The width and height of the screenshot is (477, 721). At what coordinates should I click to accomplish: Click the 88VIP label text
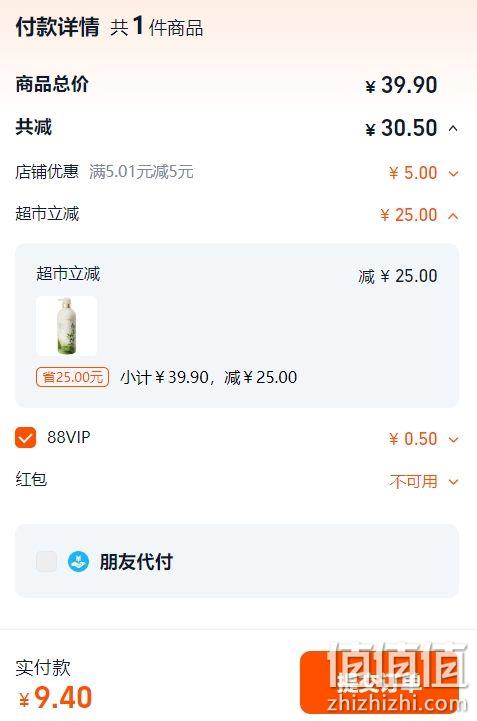[x=69, y=437]
